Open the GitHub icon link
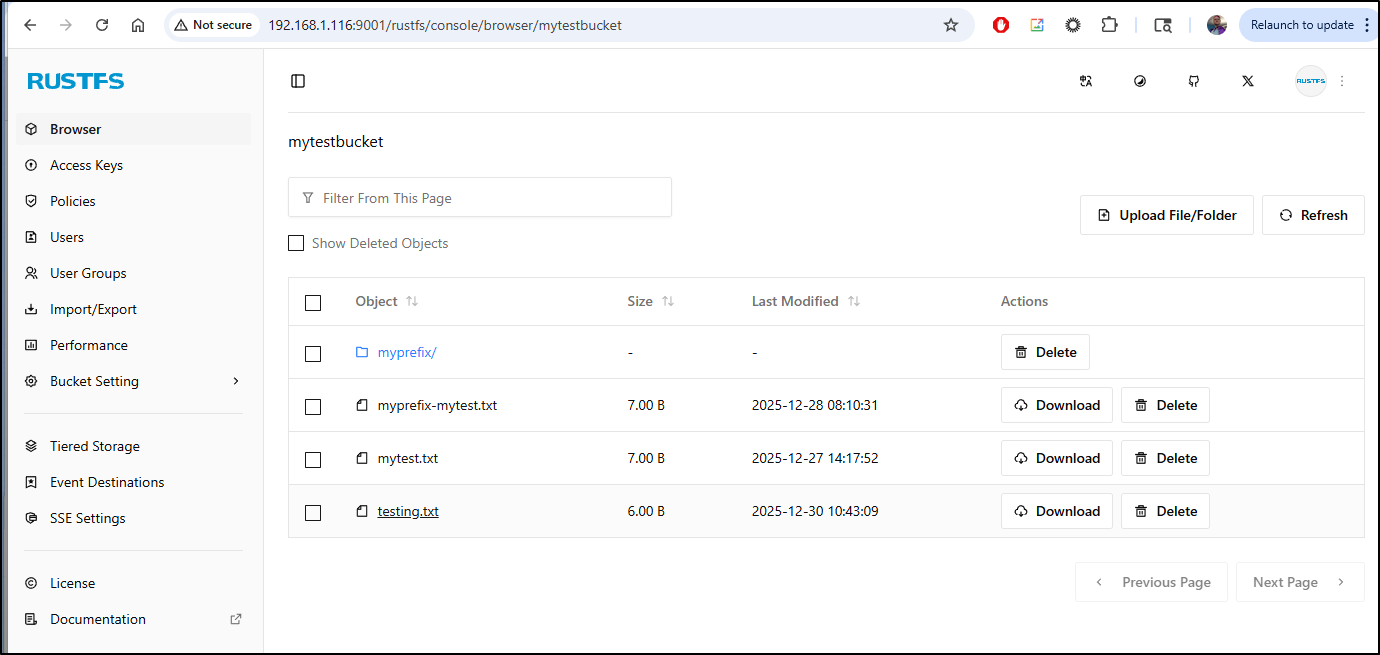1380x655 pixels. click(x=1194, y=81)
